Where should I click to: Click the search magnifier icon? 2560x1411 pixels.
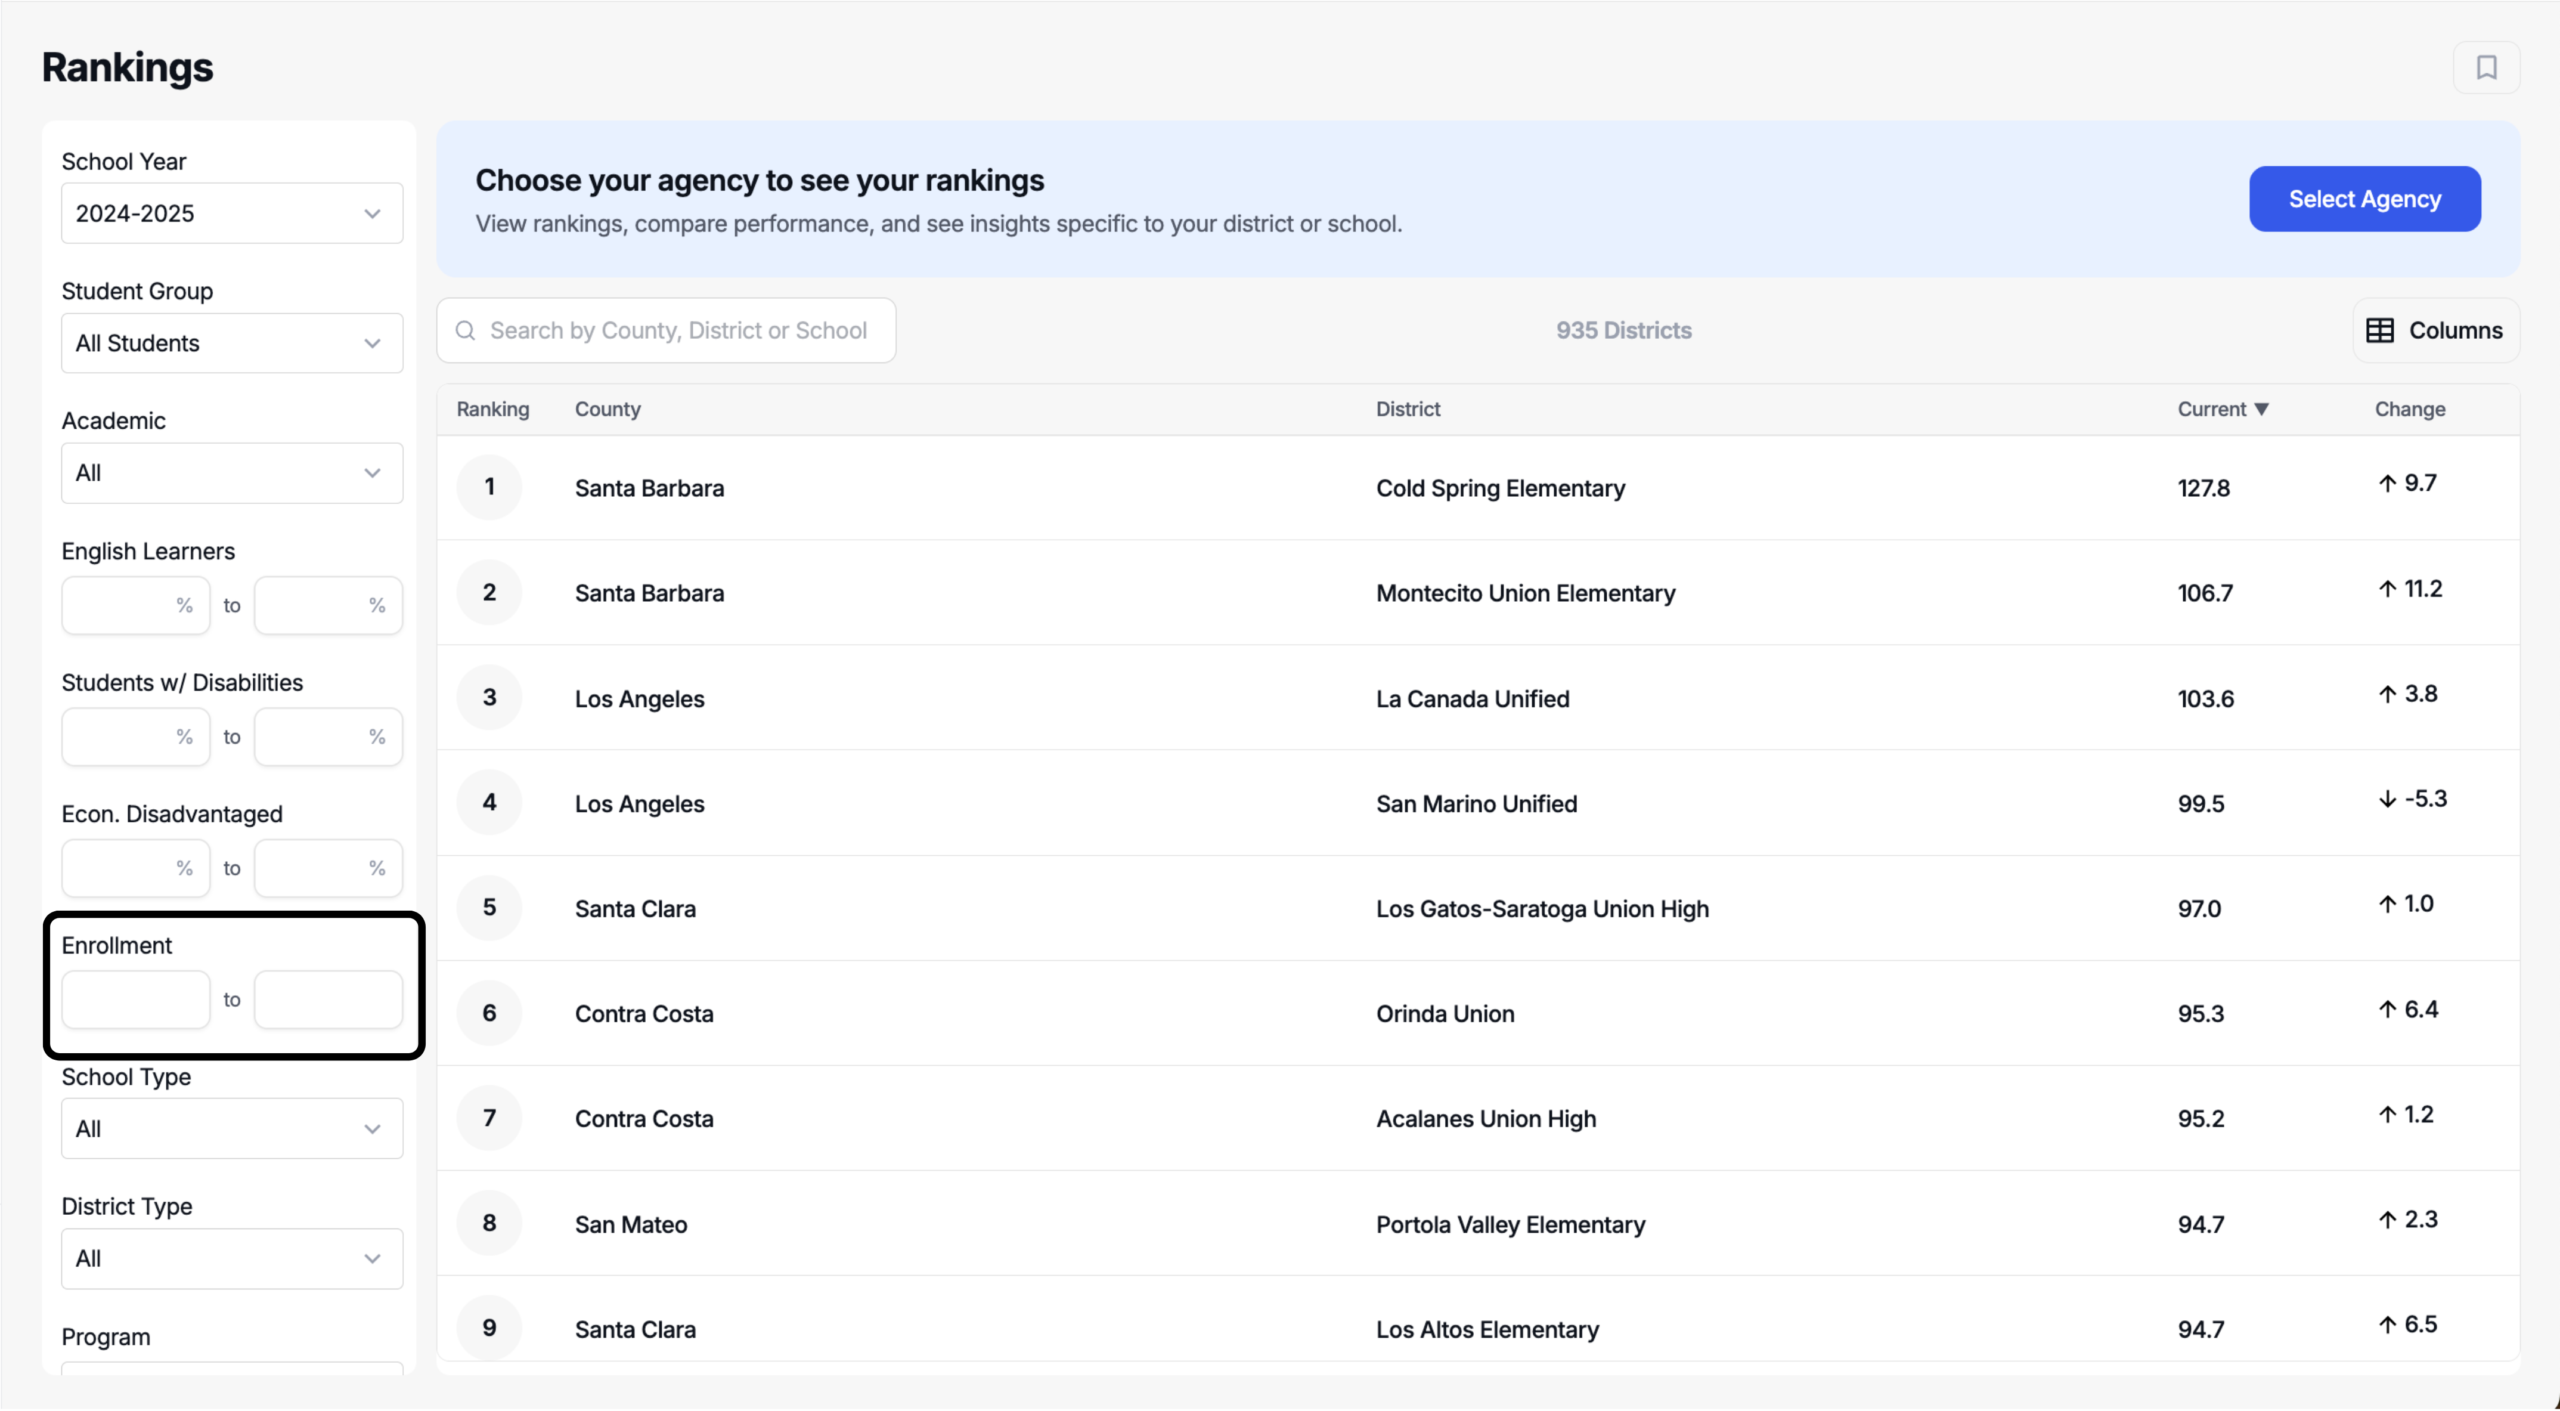pyautogui.click(x=465, y=330)
